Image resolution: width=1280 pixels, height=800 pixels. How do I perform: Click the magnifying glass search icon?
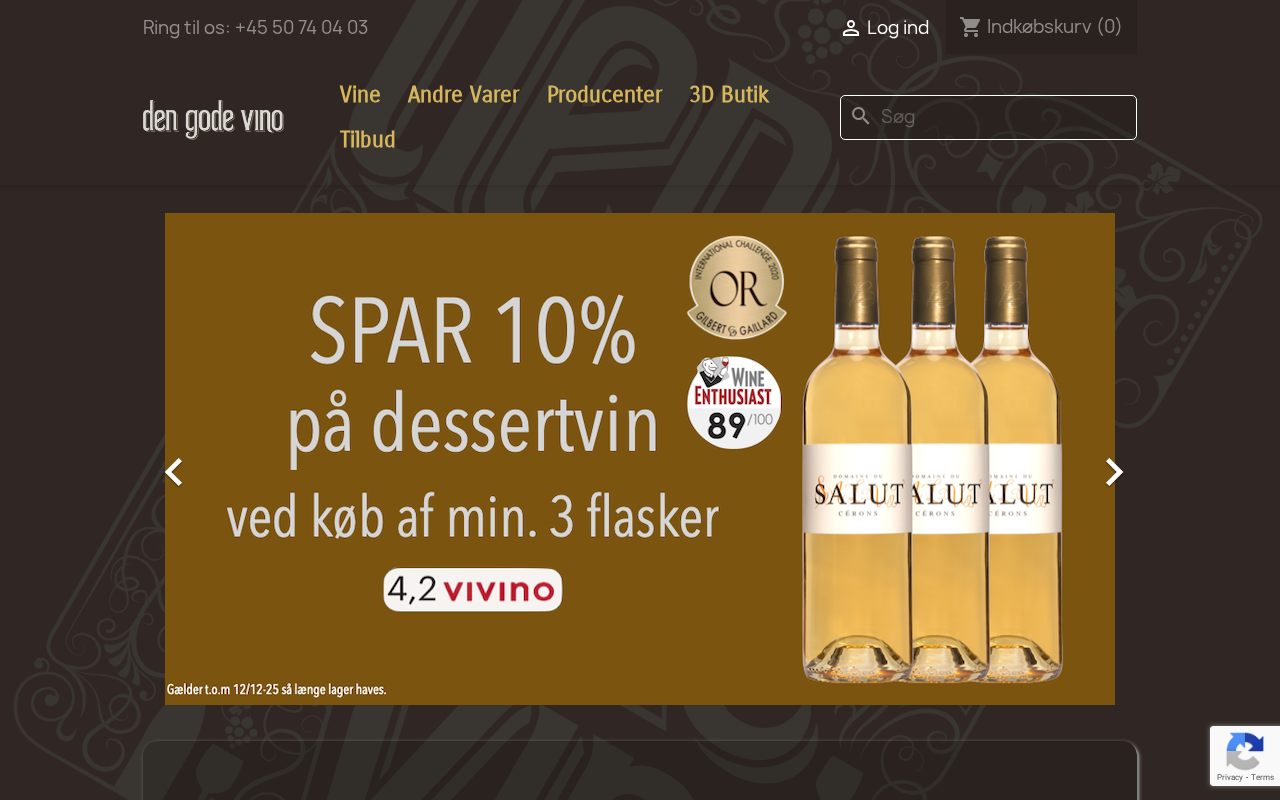861,117
